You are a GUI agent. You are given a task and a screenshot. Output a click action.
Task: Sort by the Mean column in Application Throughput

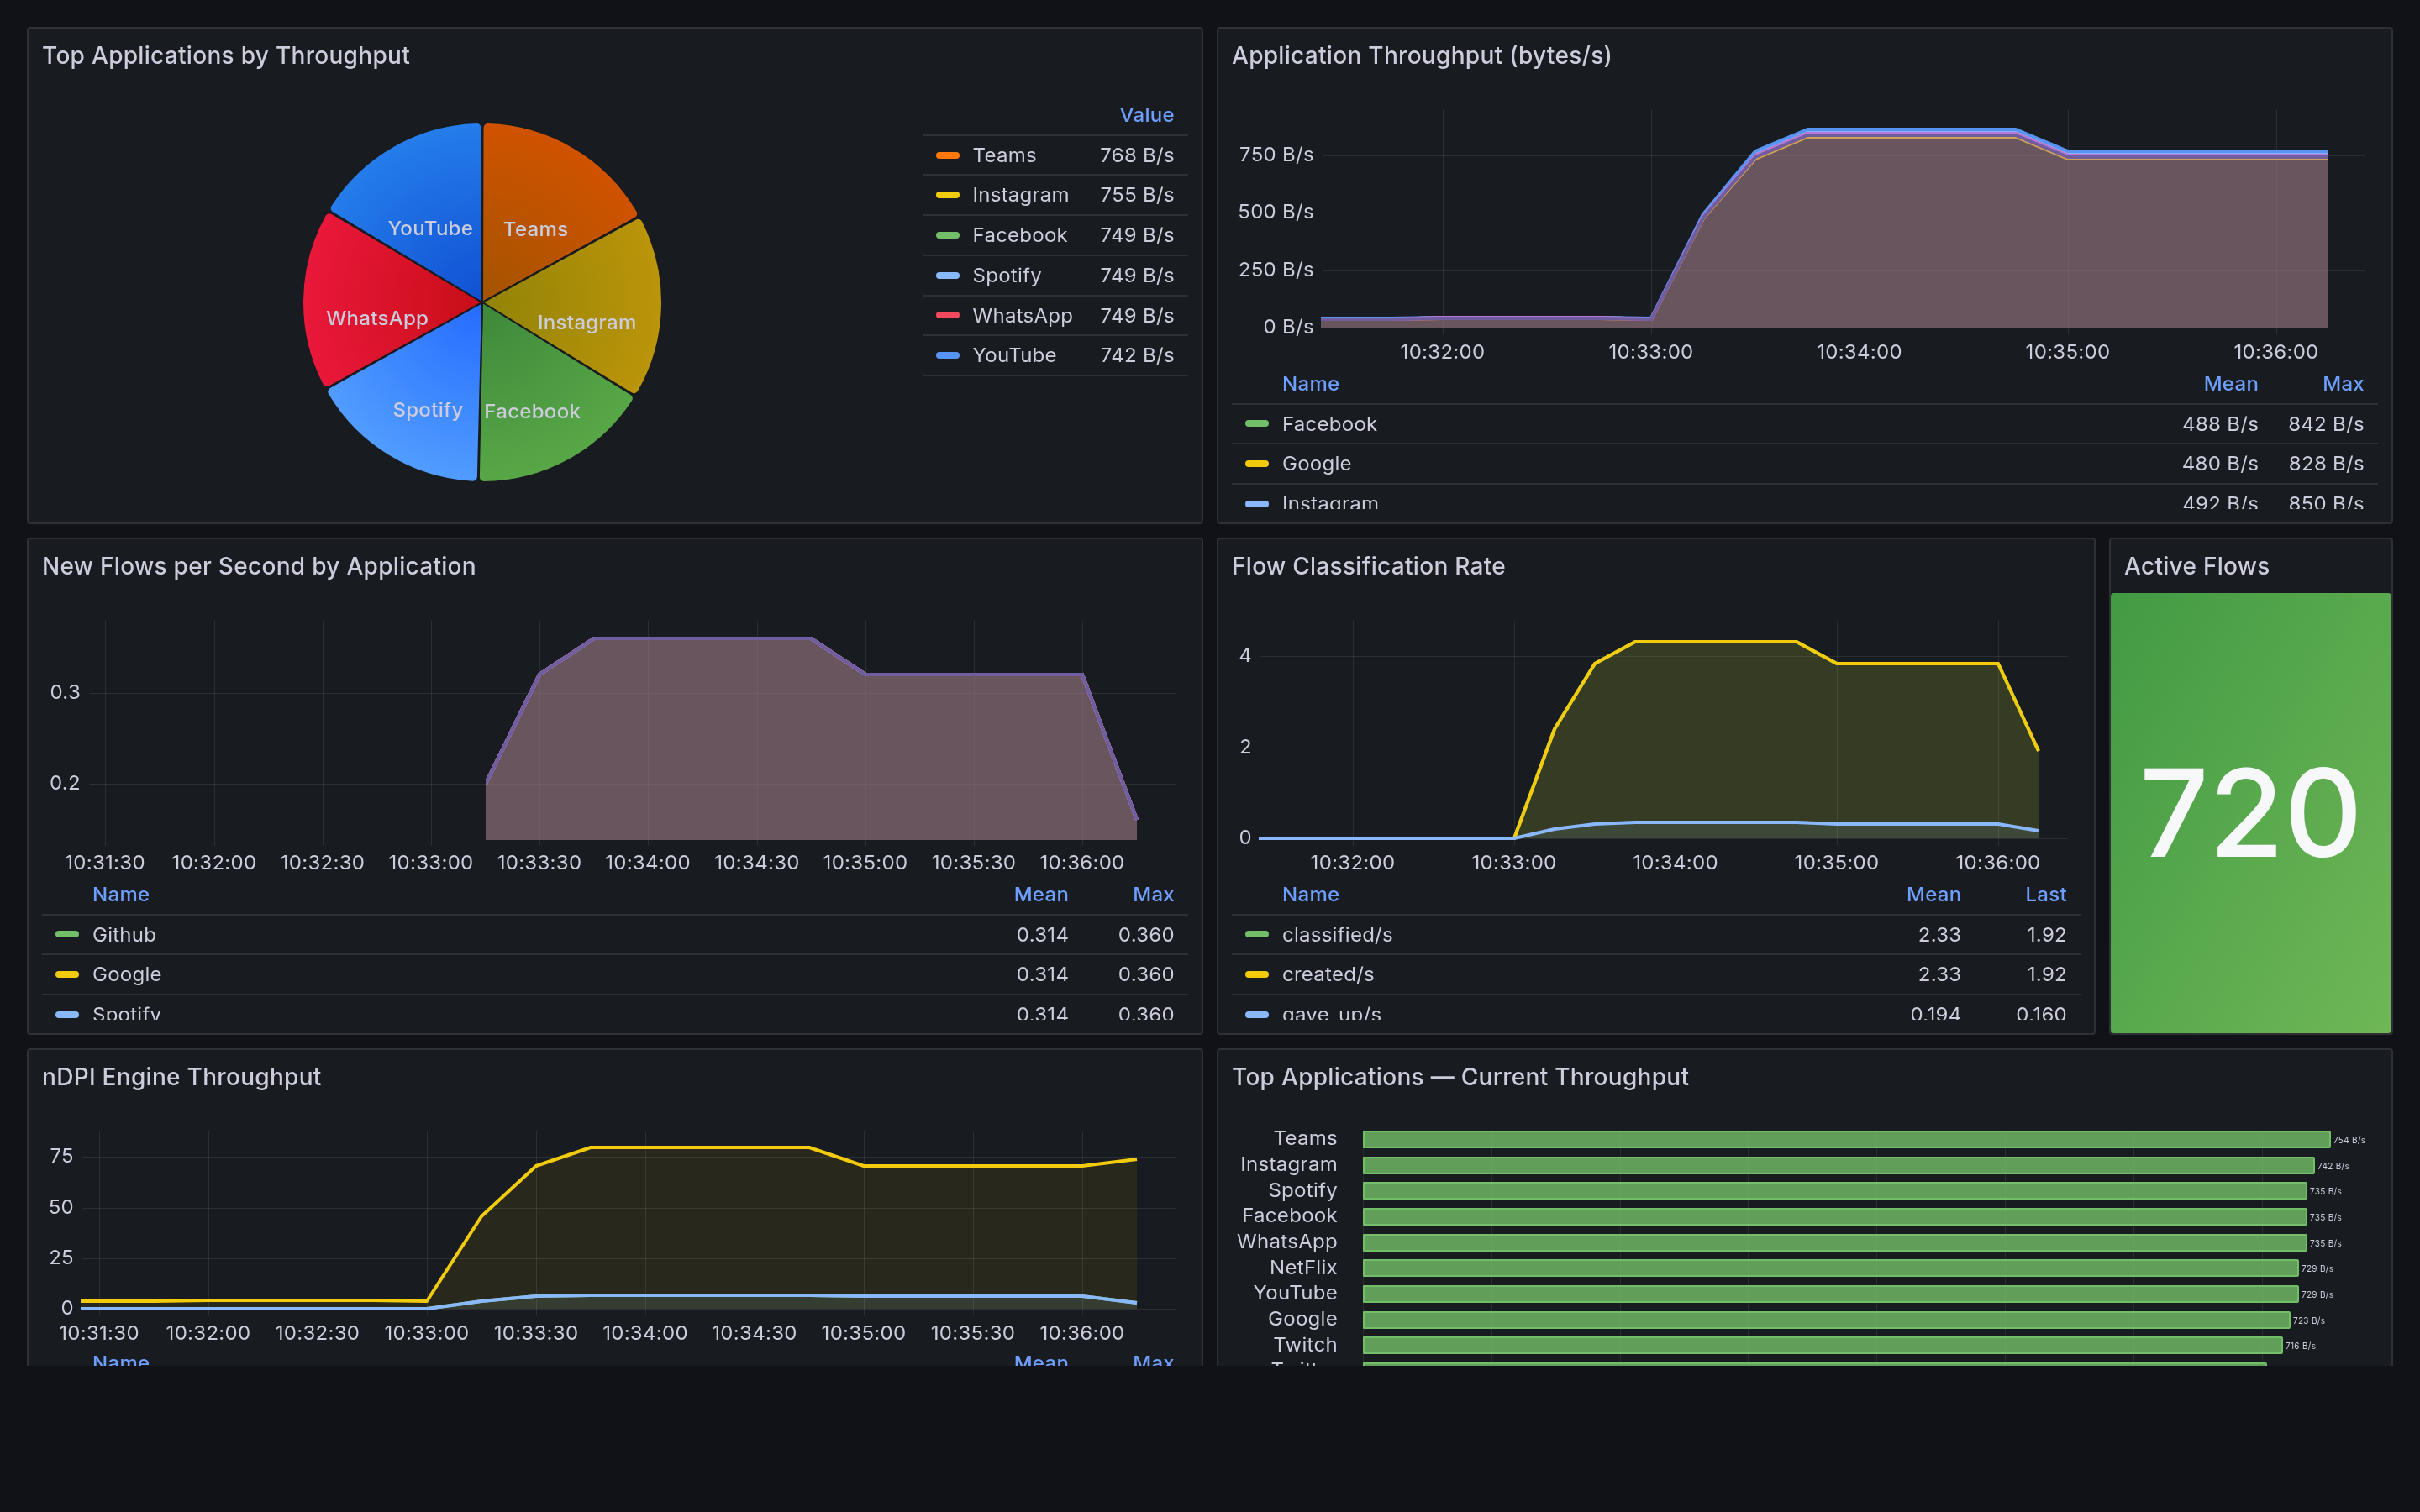(2231, 383)
